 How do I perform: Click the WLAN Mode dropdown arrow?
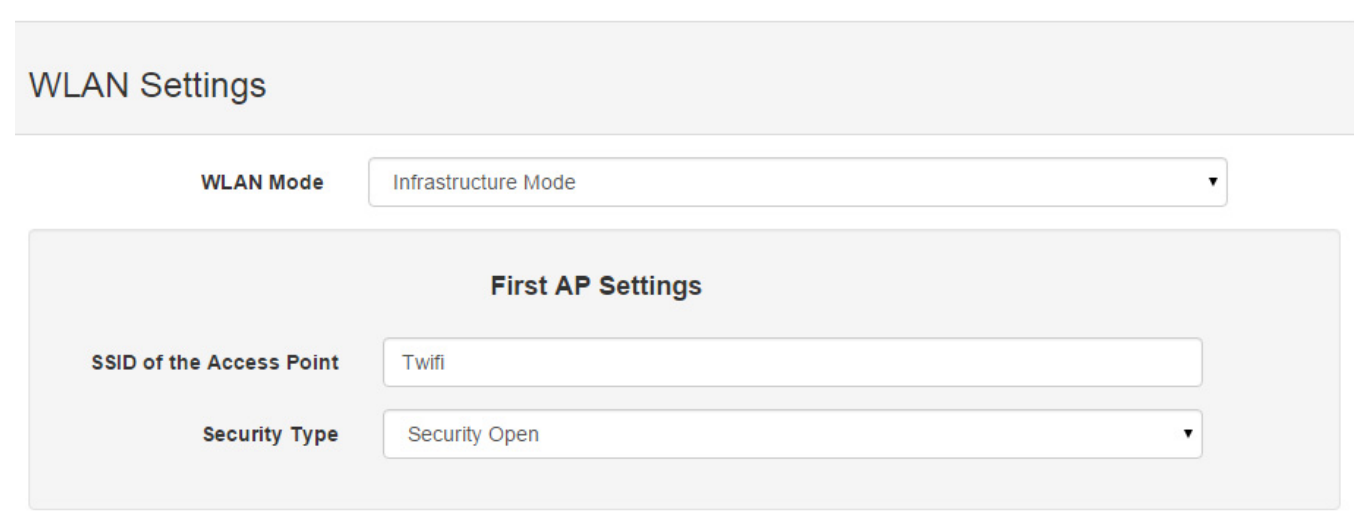1211,183
